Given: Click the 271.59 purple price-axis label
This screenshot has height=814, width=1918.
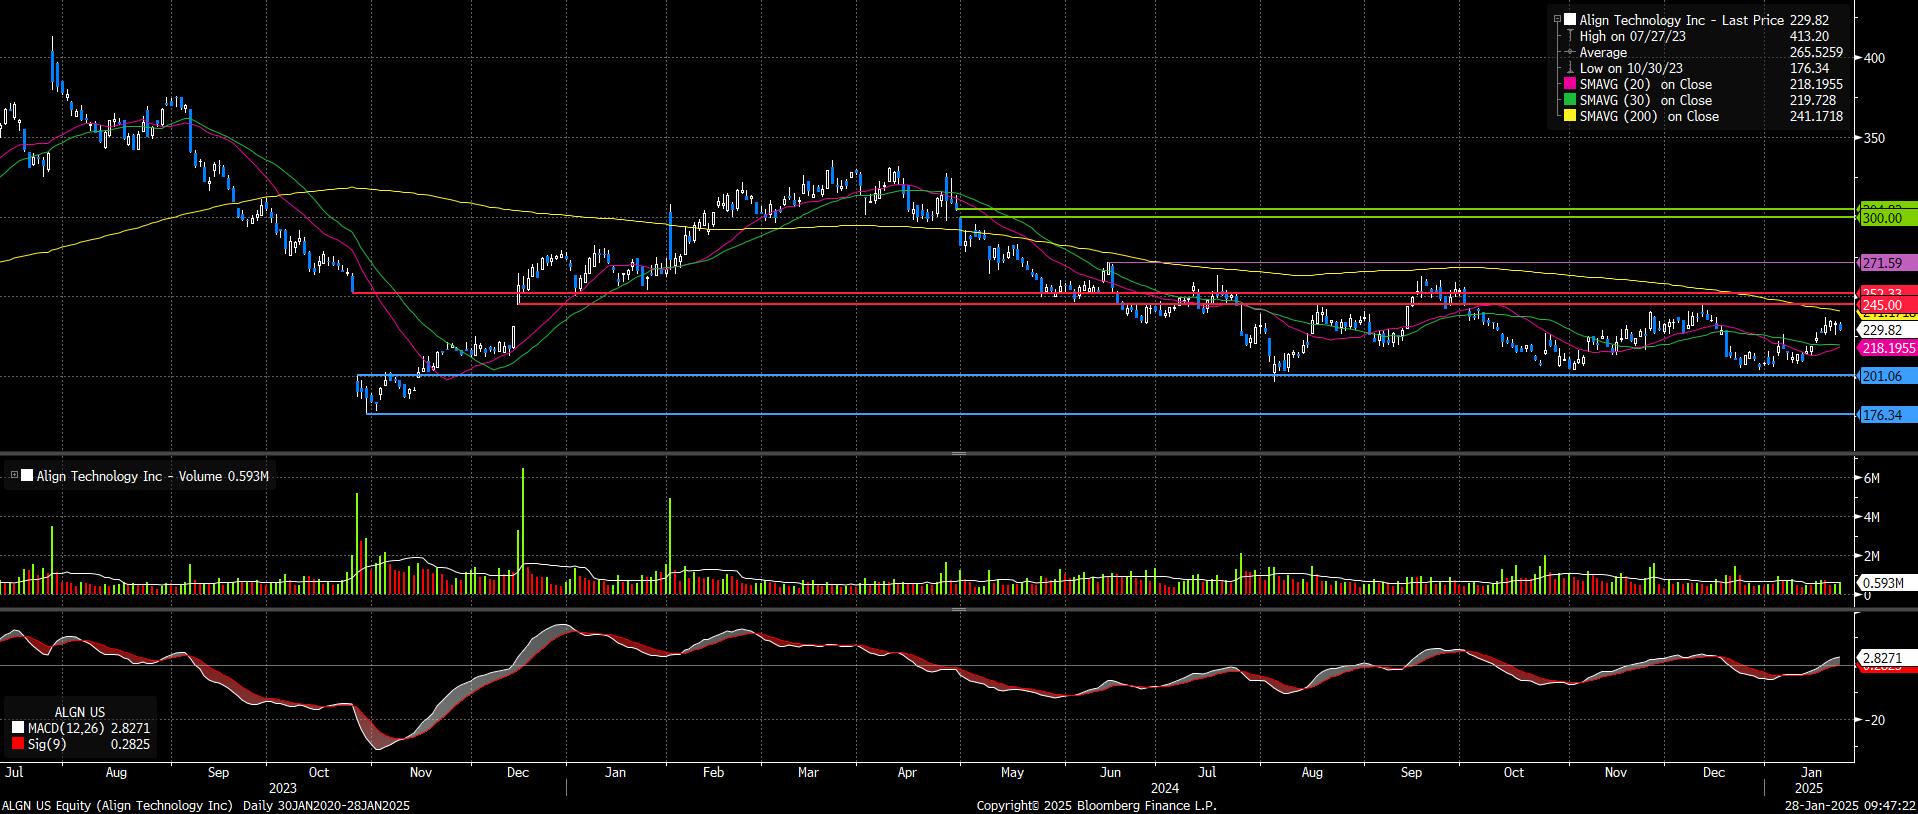Looking at the screenshot, I should pyautogui.click(x=1887, y=263).
